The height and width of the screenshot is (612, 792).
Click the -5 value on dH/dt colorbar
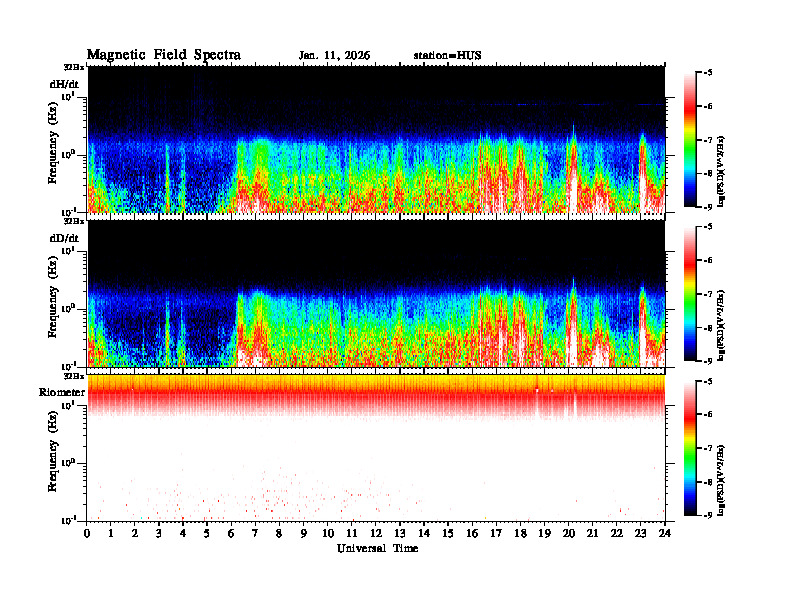(x=708, y=73)
